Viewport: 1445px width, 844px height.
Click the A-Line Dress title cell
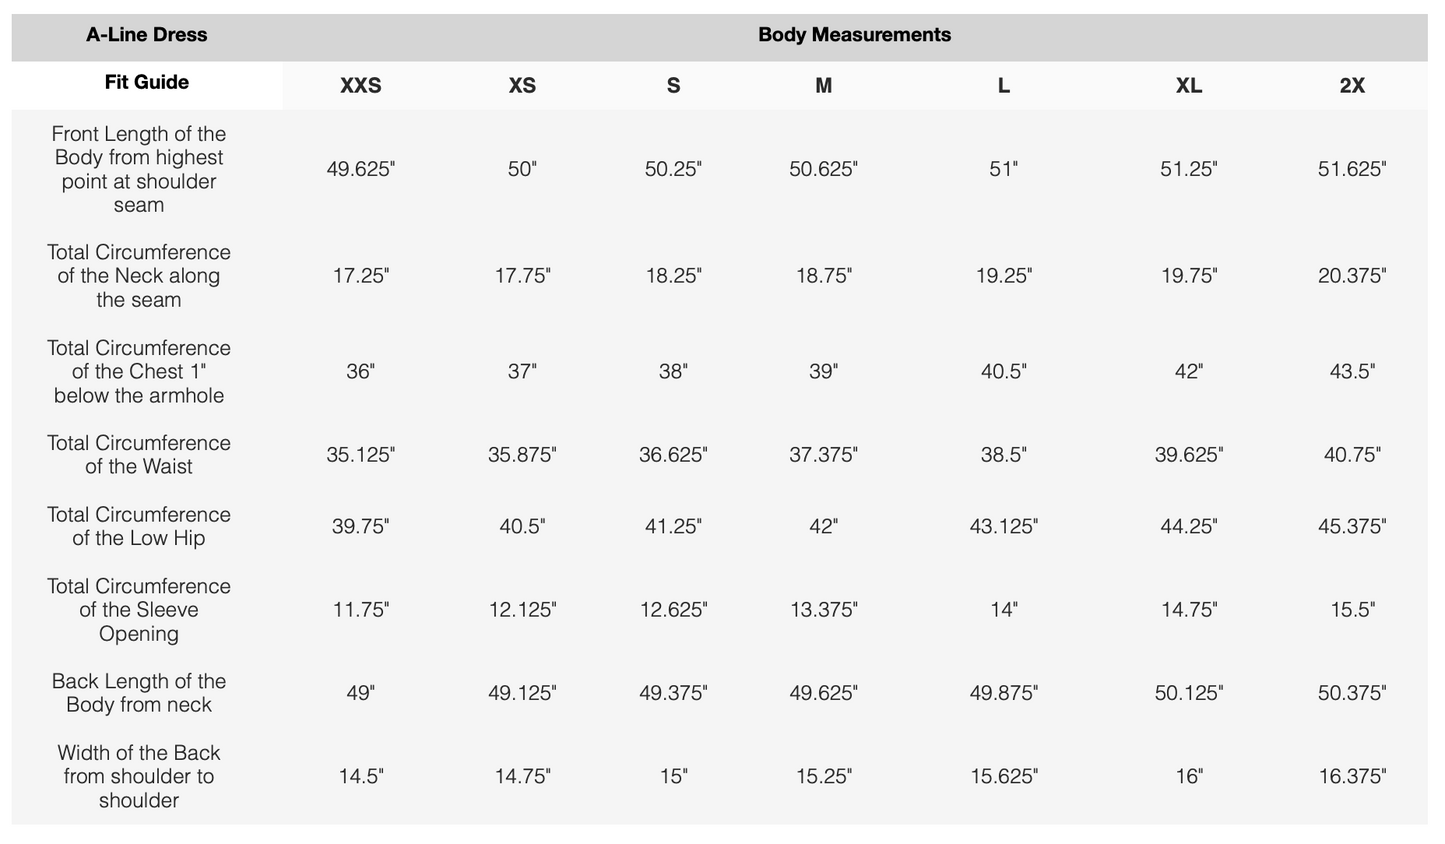point(147,35)
